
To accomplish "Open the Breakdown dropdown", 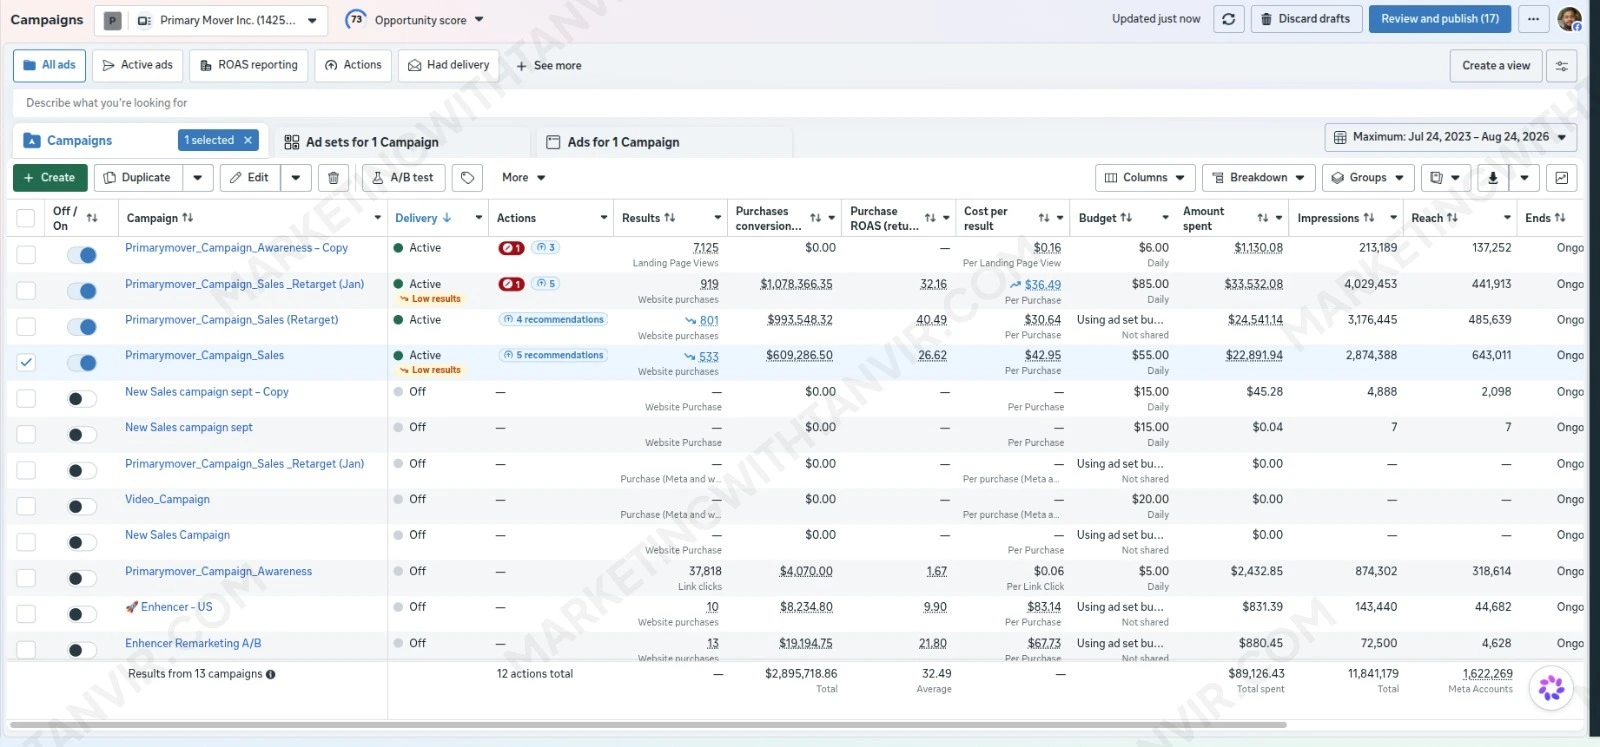I will 1258,178.
